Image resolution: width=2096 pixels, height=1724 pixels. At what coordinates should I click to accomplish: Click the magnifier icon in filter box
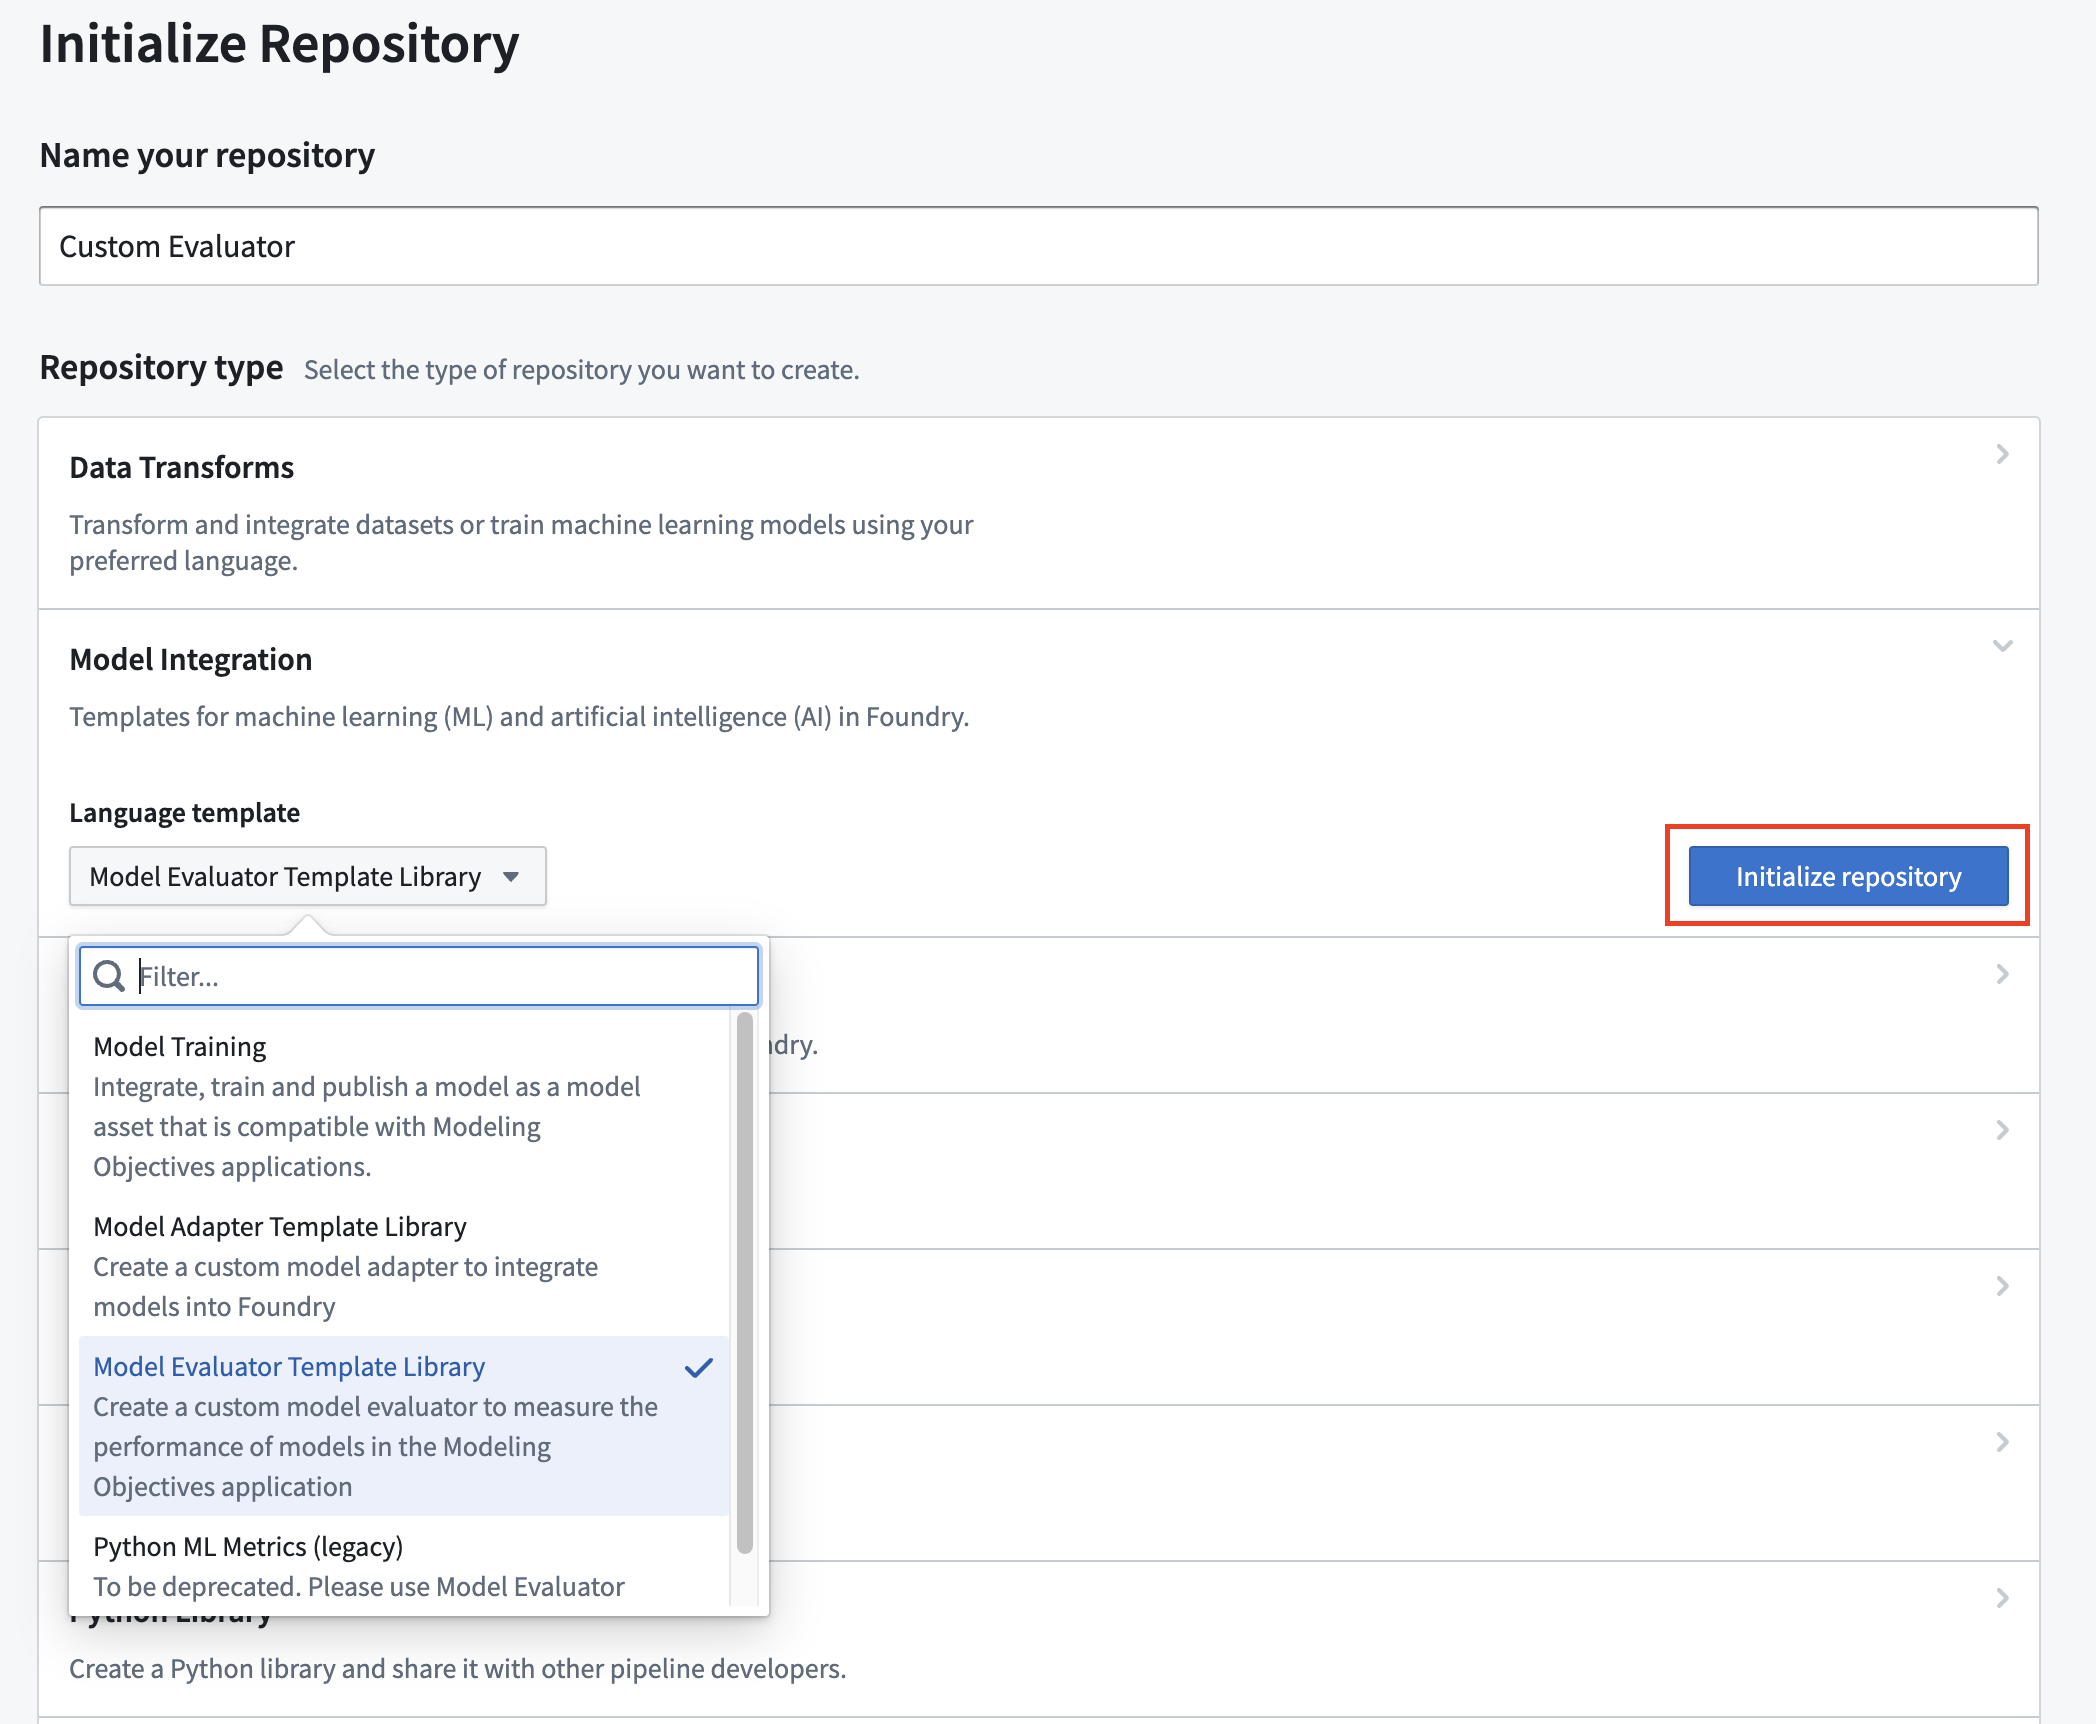(x=108, y=976)
